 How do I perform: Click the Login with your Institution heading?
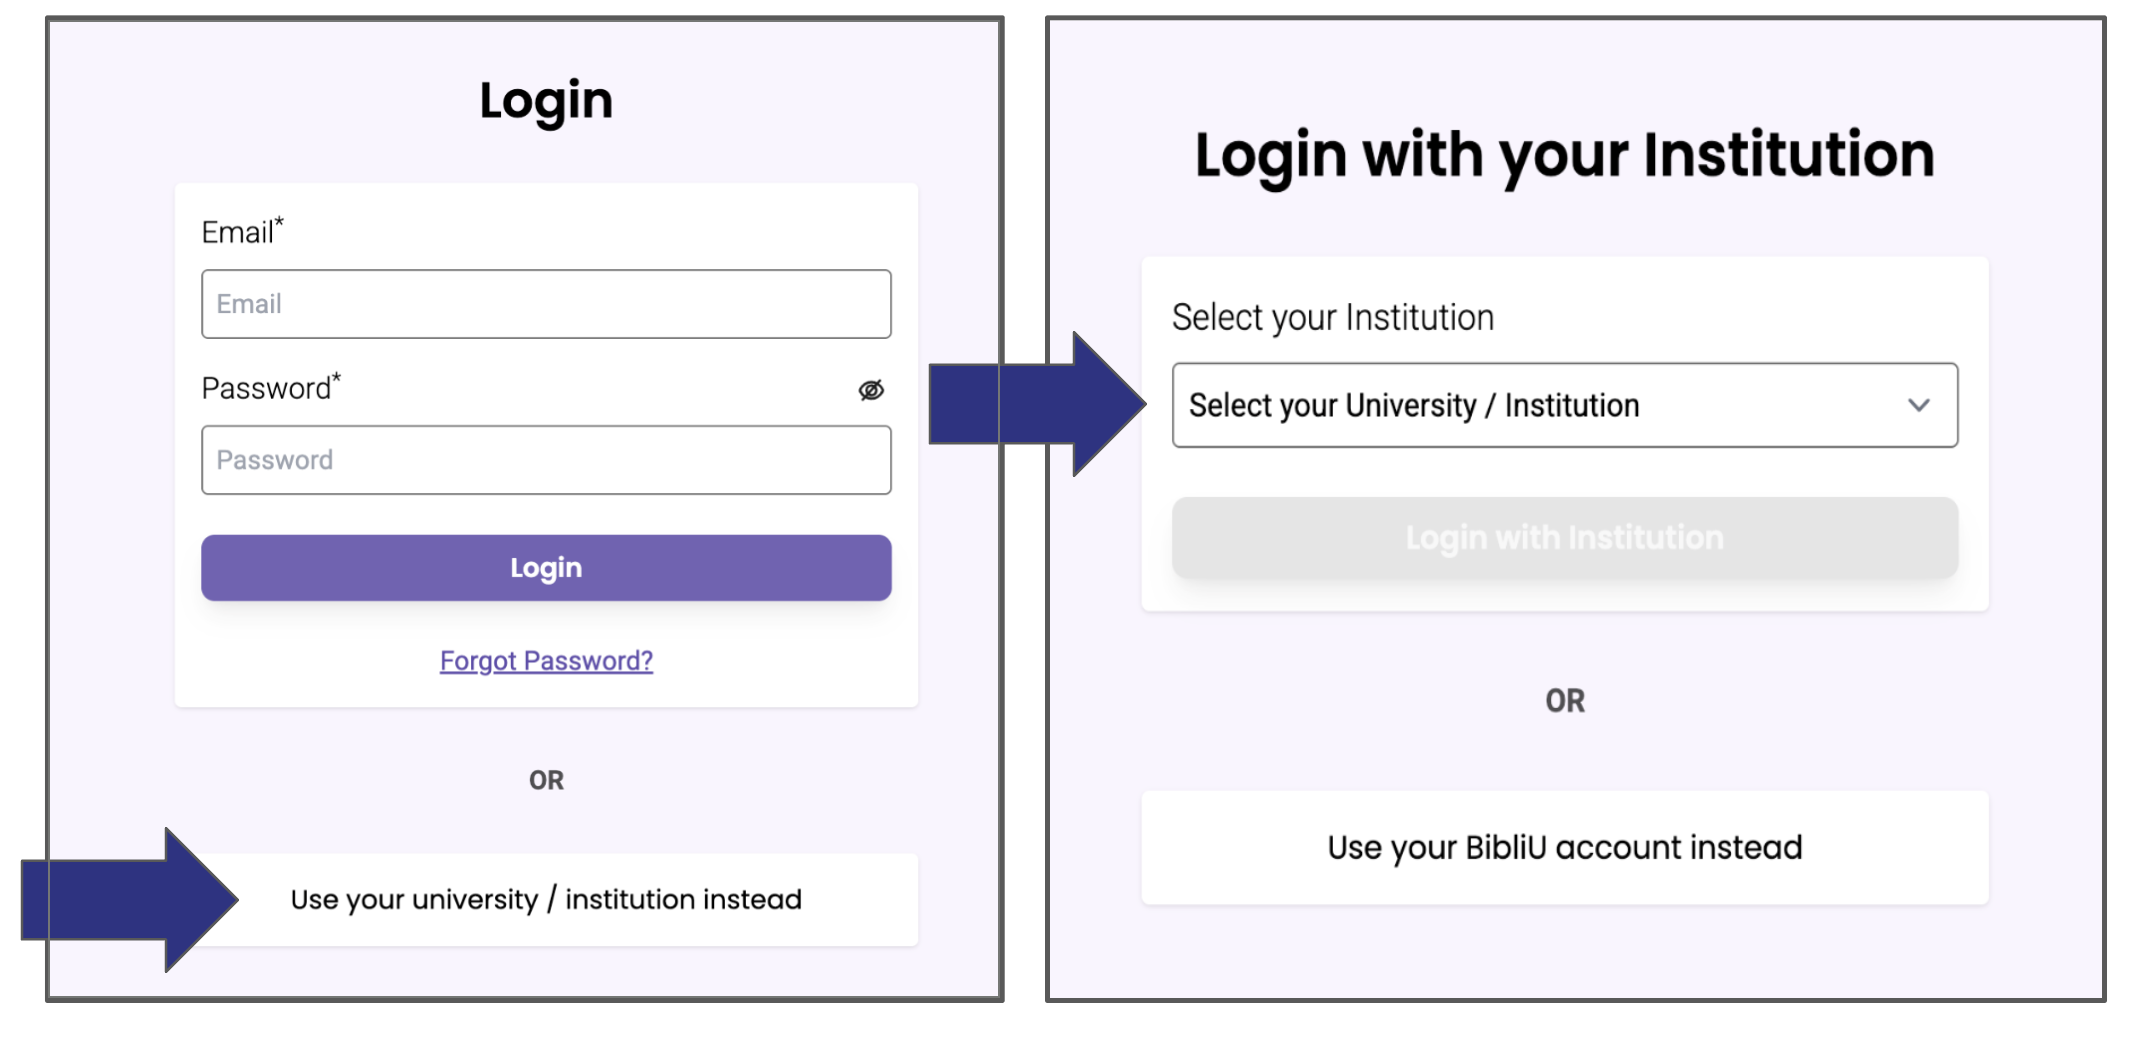click(x=1565, y=156)
